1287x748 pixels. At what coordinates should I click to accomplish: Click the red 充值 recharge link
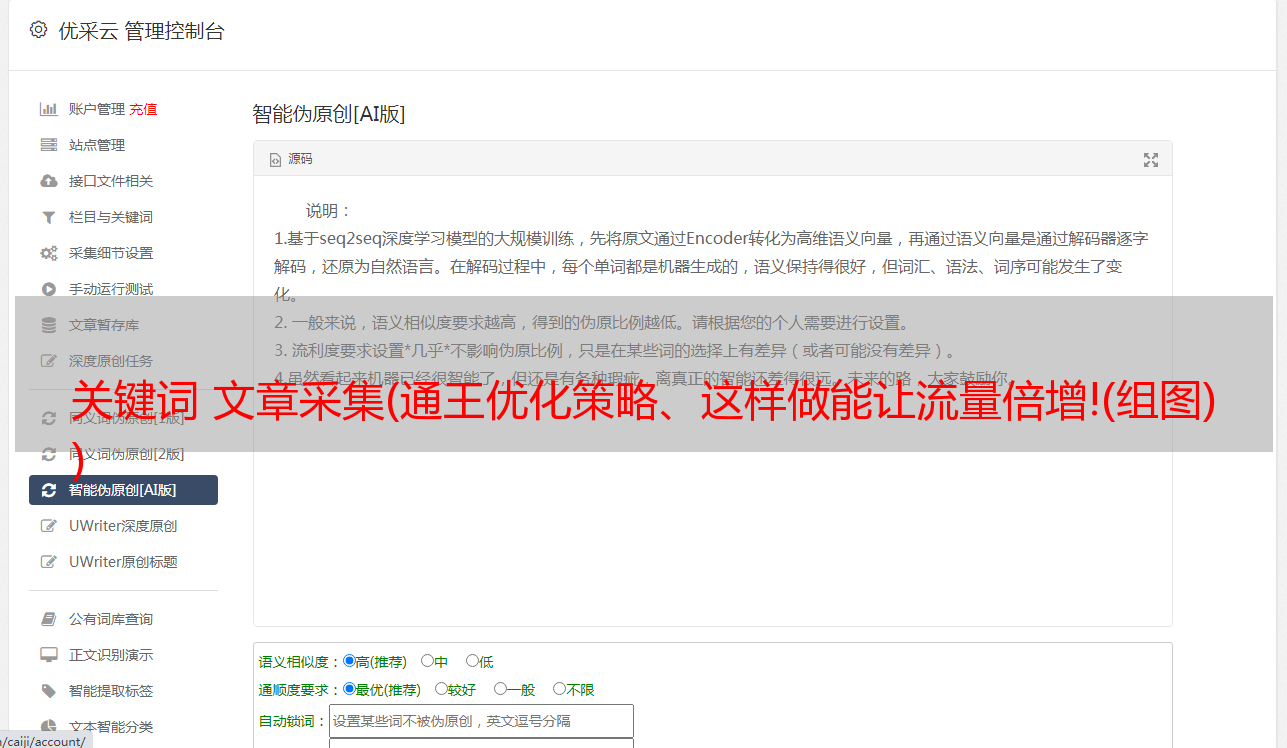(x=143, y=109)
